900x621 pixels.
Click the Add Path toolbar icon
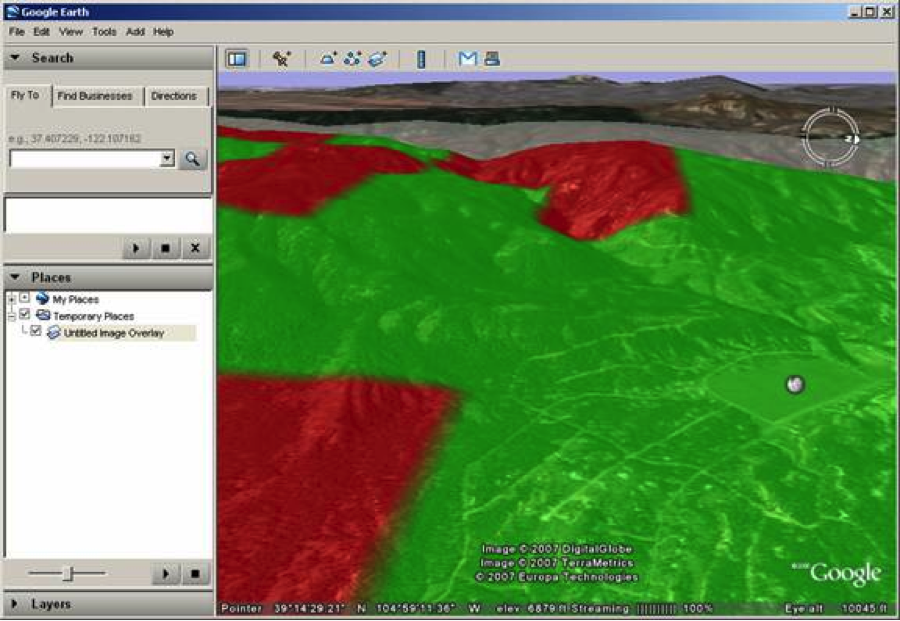352,59
